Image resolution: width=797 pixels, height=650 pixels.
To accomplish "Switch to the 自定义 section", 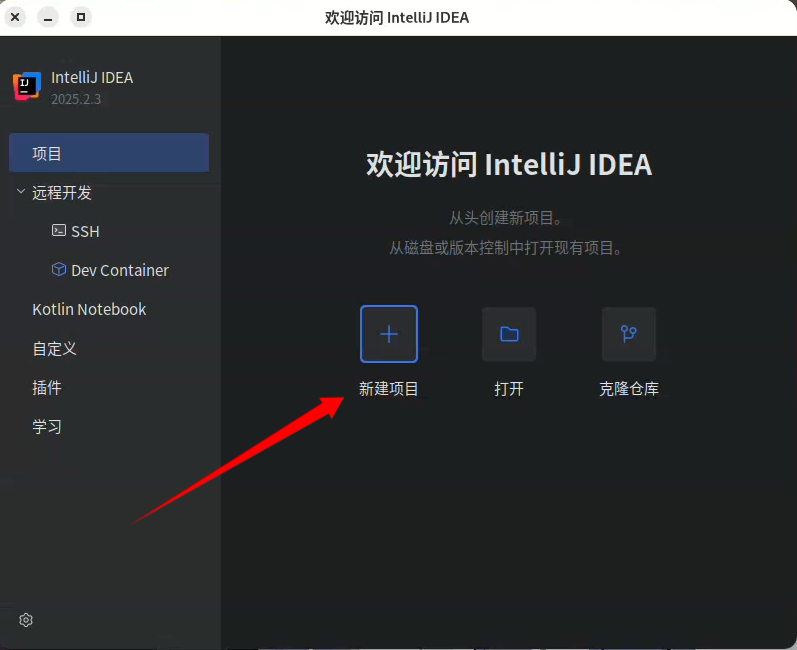I will pyautogui.click(x=54, y=348).
